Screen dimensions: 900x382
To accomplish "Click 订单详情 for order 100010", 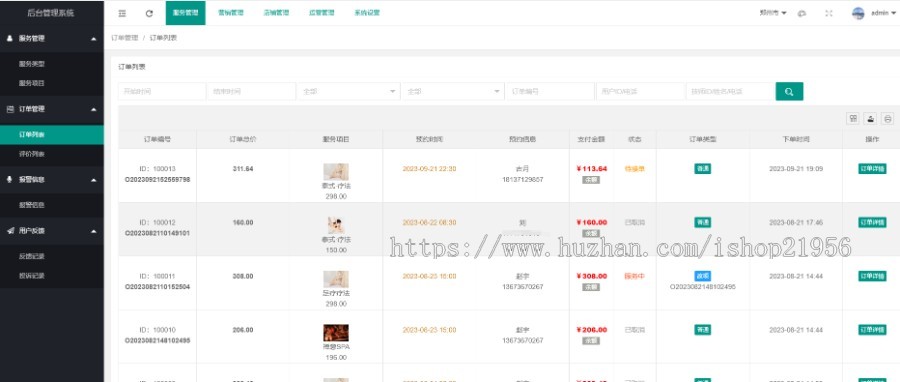I will click(x=872, y=330).
